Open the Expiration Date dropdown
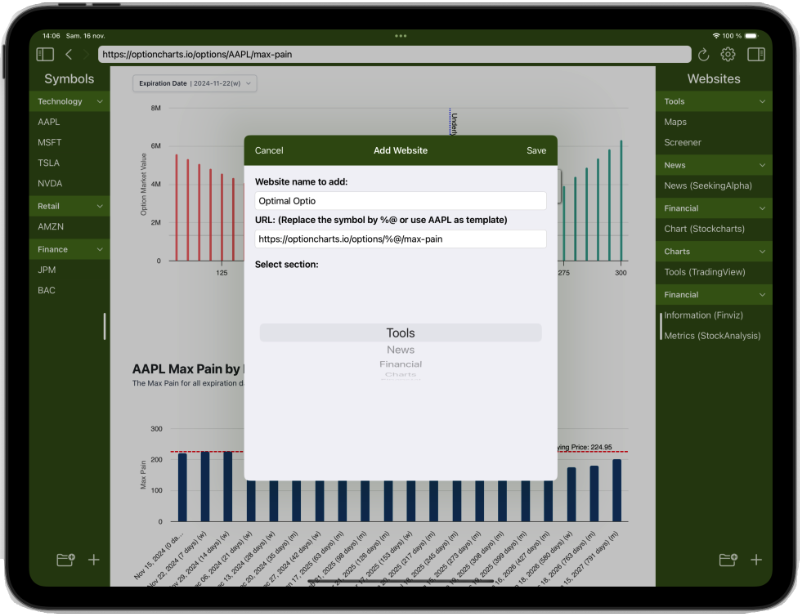 [x=195, y=84]
